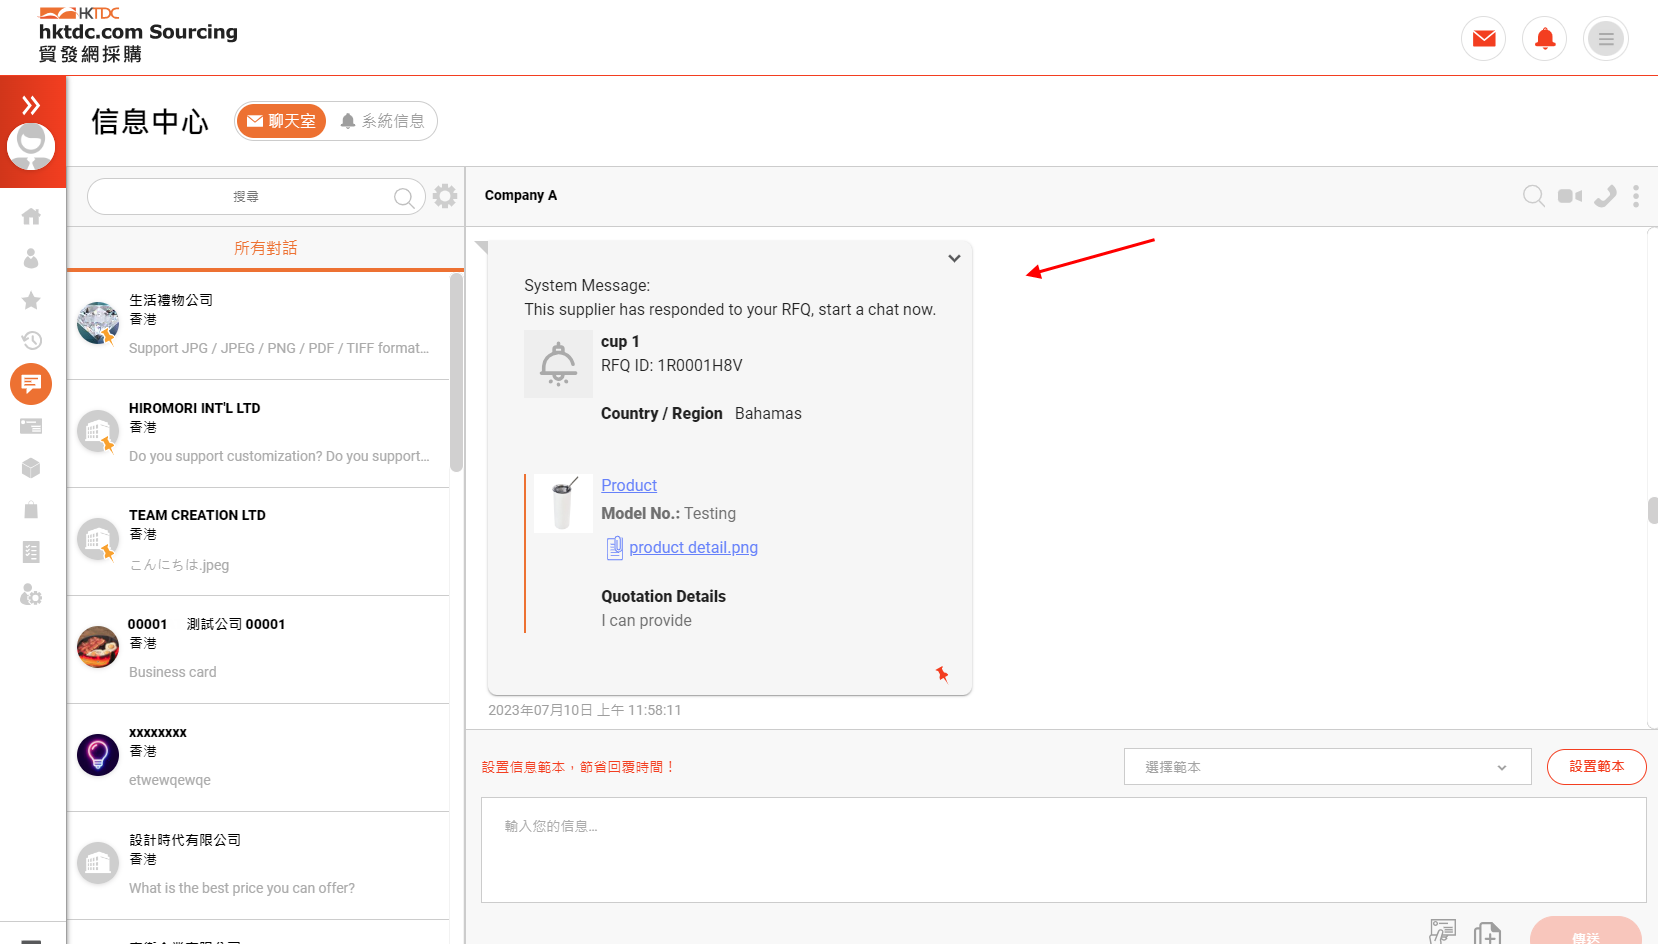
Task: Expand the left sidebar with double-arrow
Action: [31, 105]
